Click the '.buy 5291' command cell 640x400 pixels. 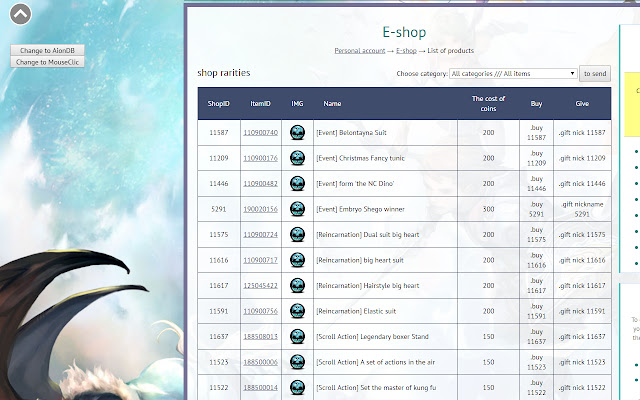coord(536,209)
